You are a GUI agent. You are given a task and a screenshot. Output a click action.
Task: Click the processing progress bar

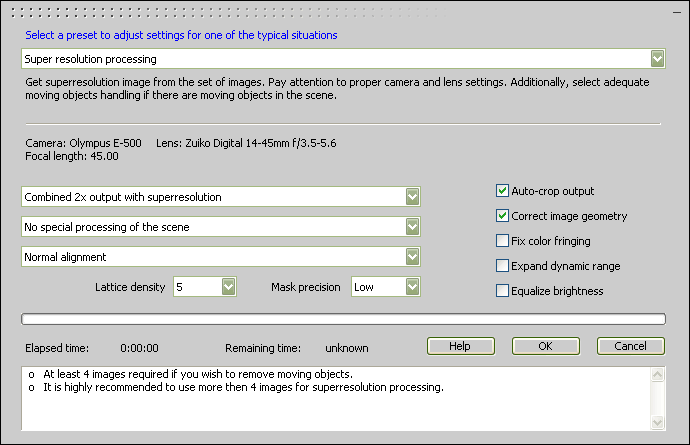(343, 319)
